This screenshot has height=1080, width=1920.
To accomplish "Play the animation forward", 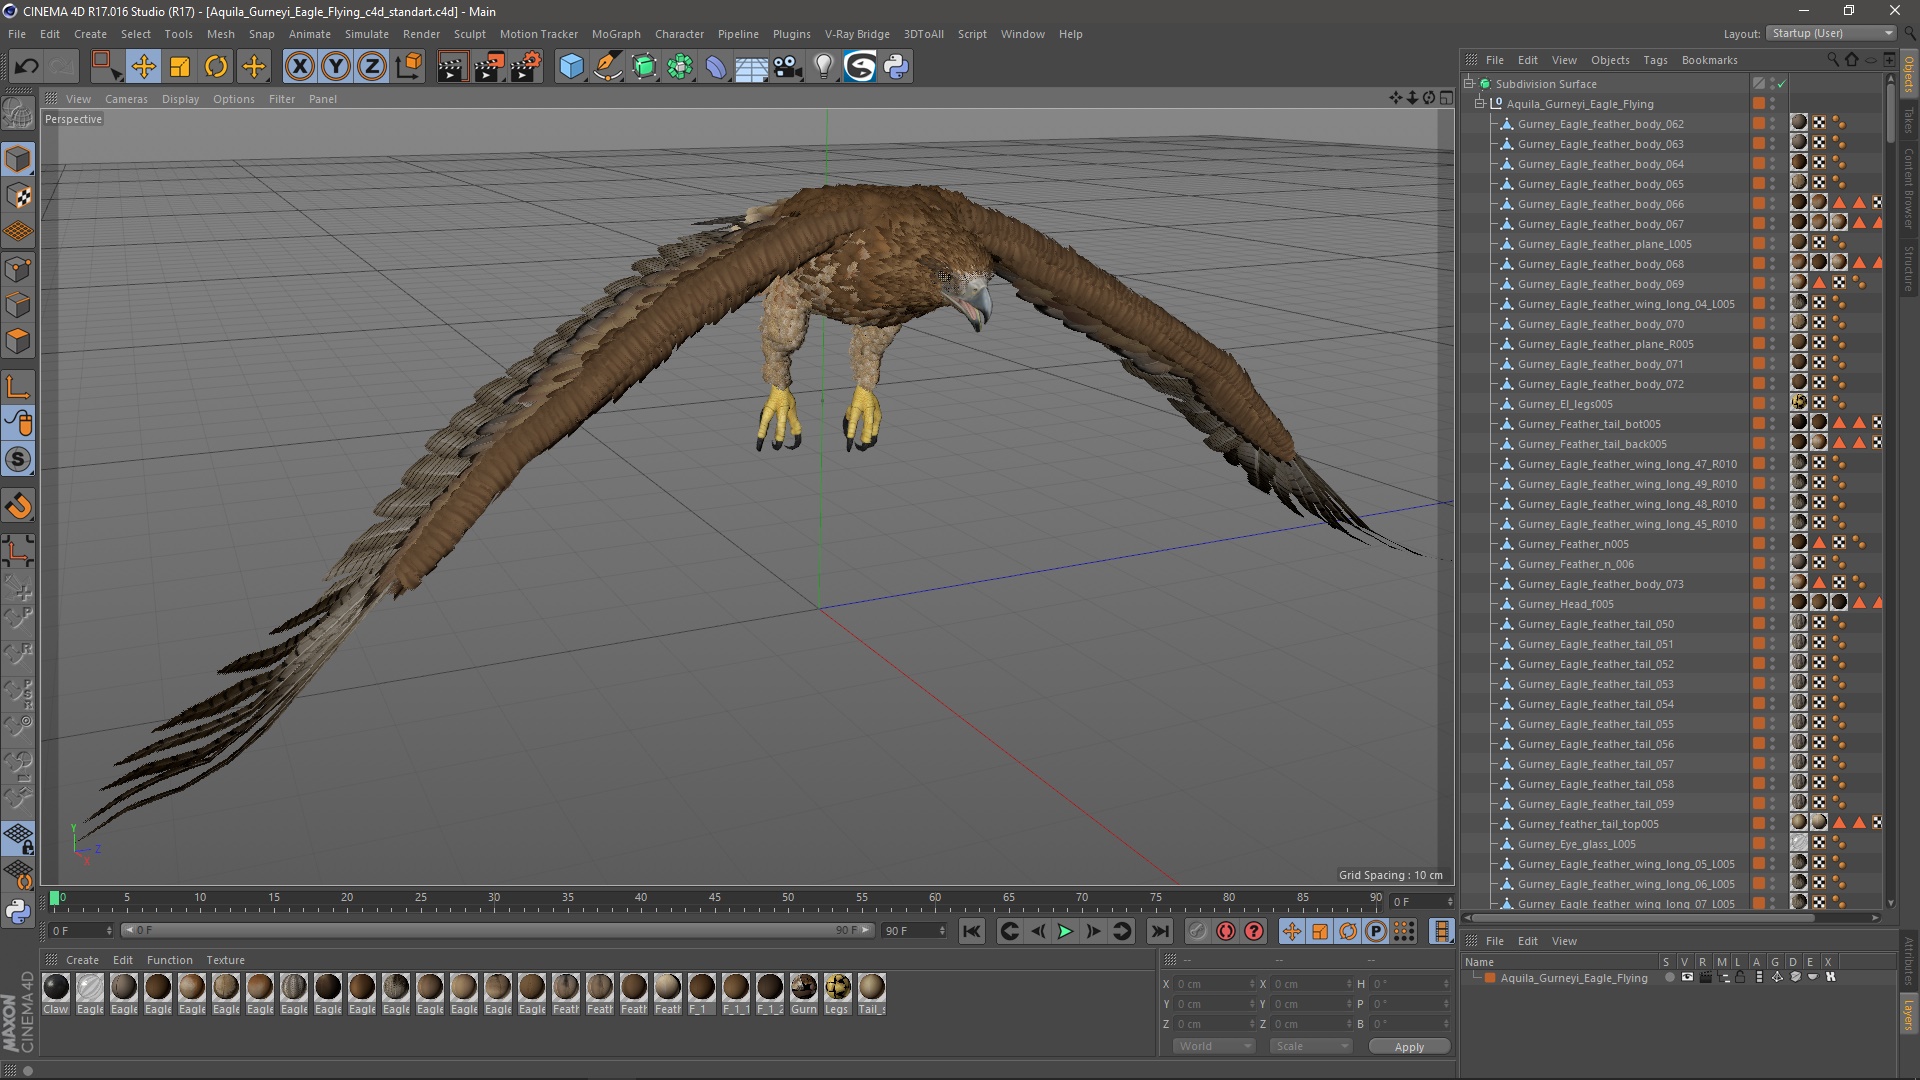I will coord(1065,931).
